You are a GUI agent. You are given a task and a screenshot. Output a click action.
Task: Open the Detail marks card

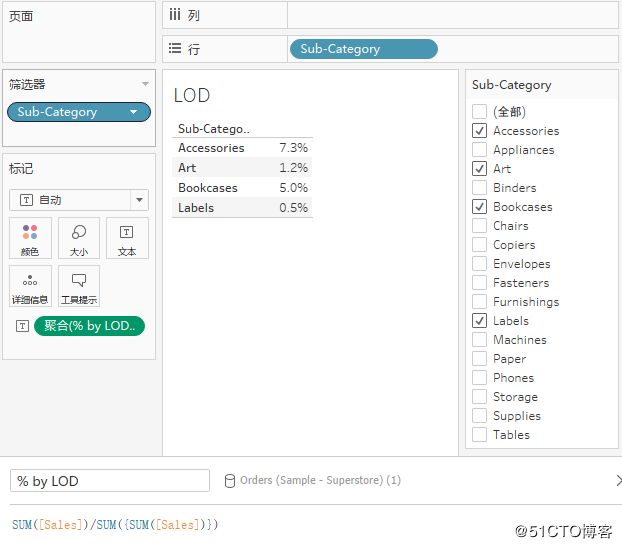click(x=30, y=286)
